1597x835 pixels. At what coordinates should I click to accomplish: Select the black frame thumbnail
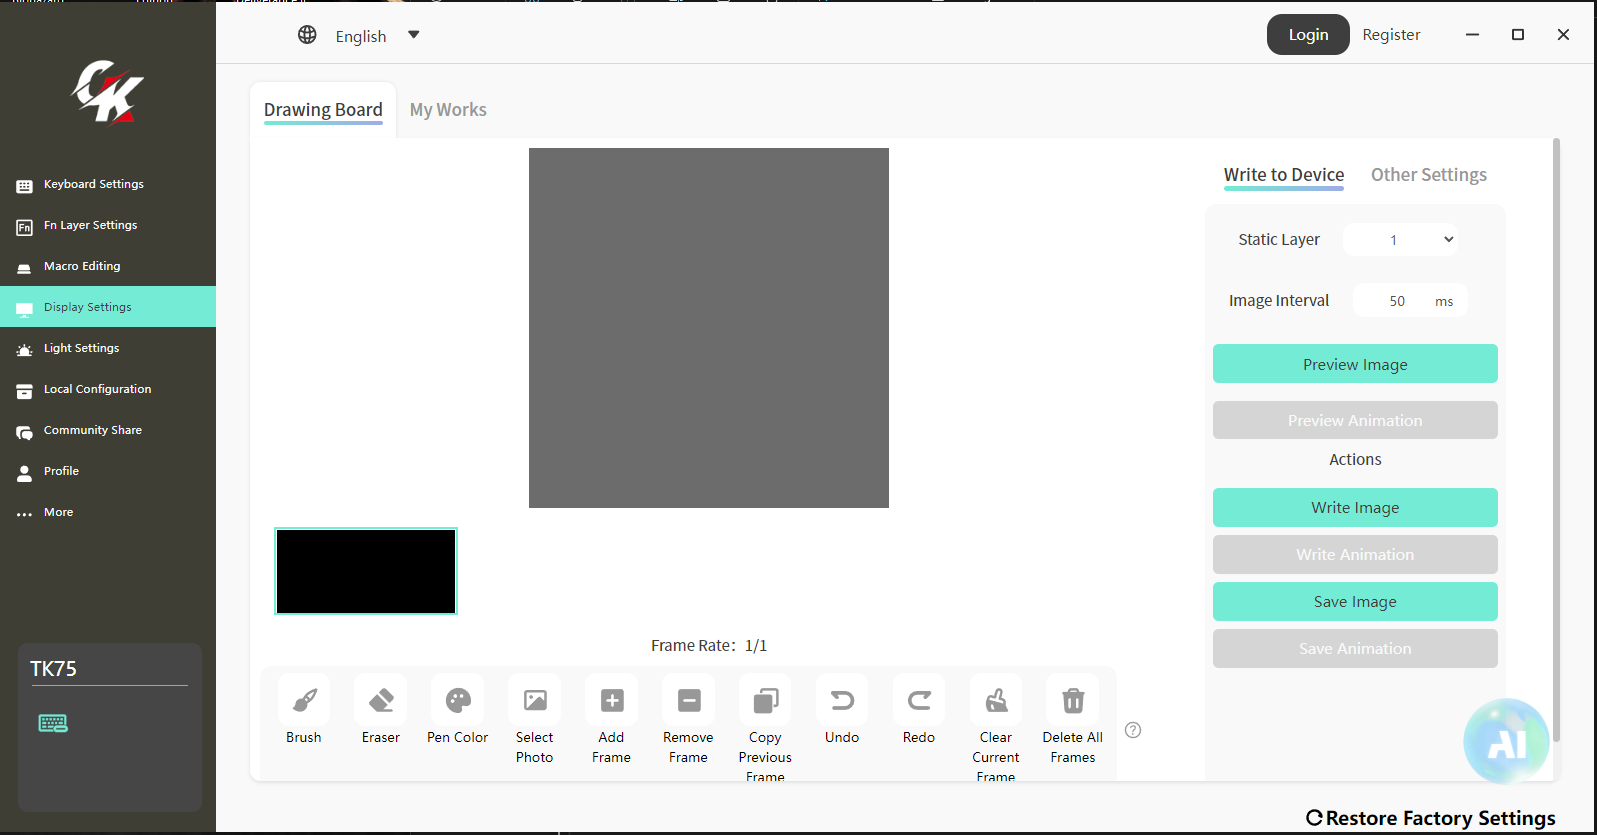(366, 571)
